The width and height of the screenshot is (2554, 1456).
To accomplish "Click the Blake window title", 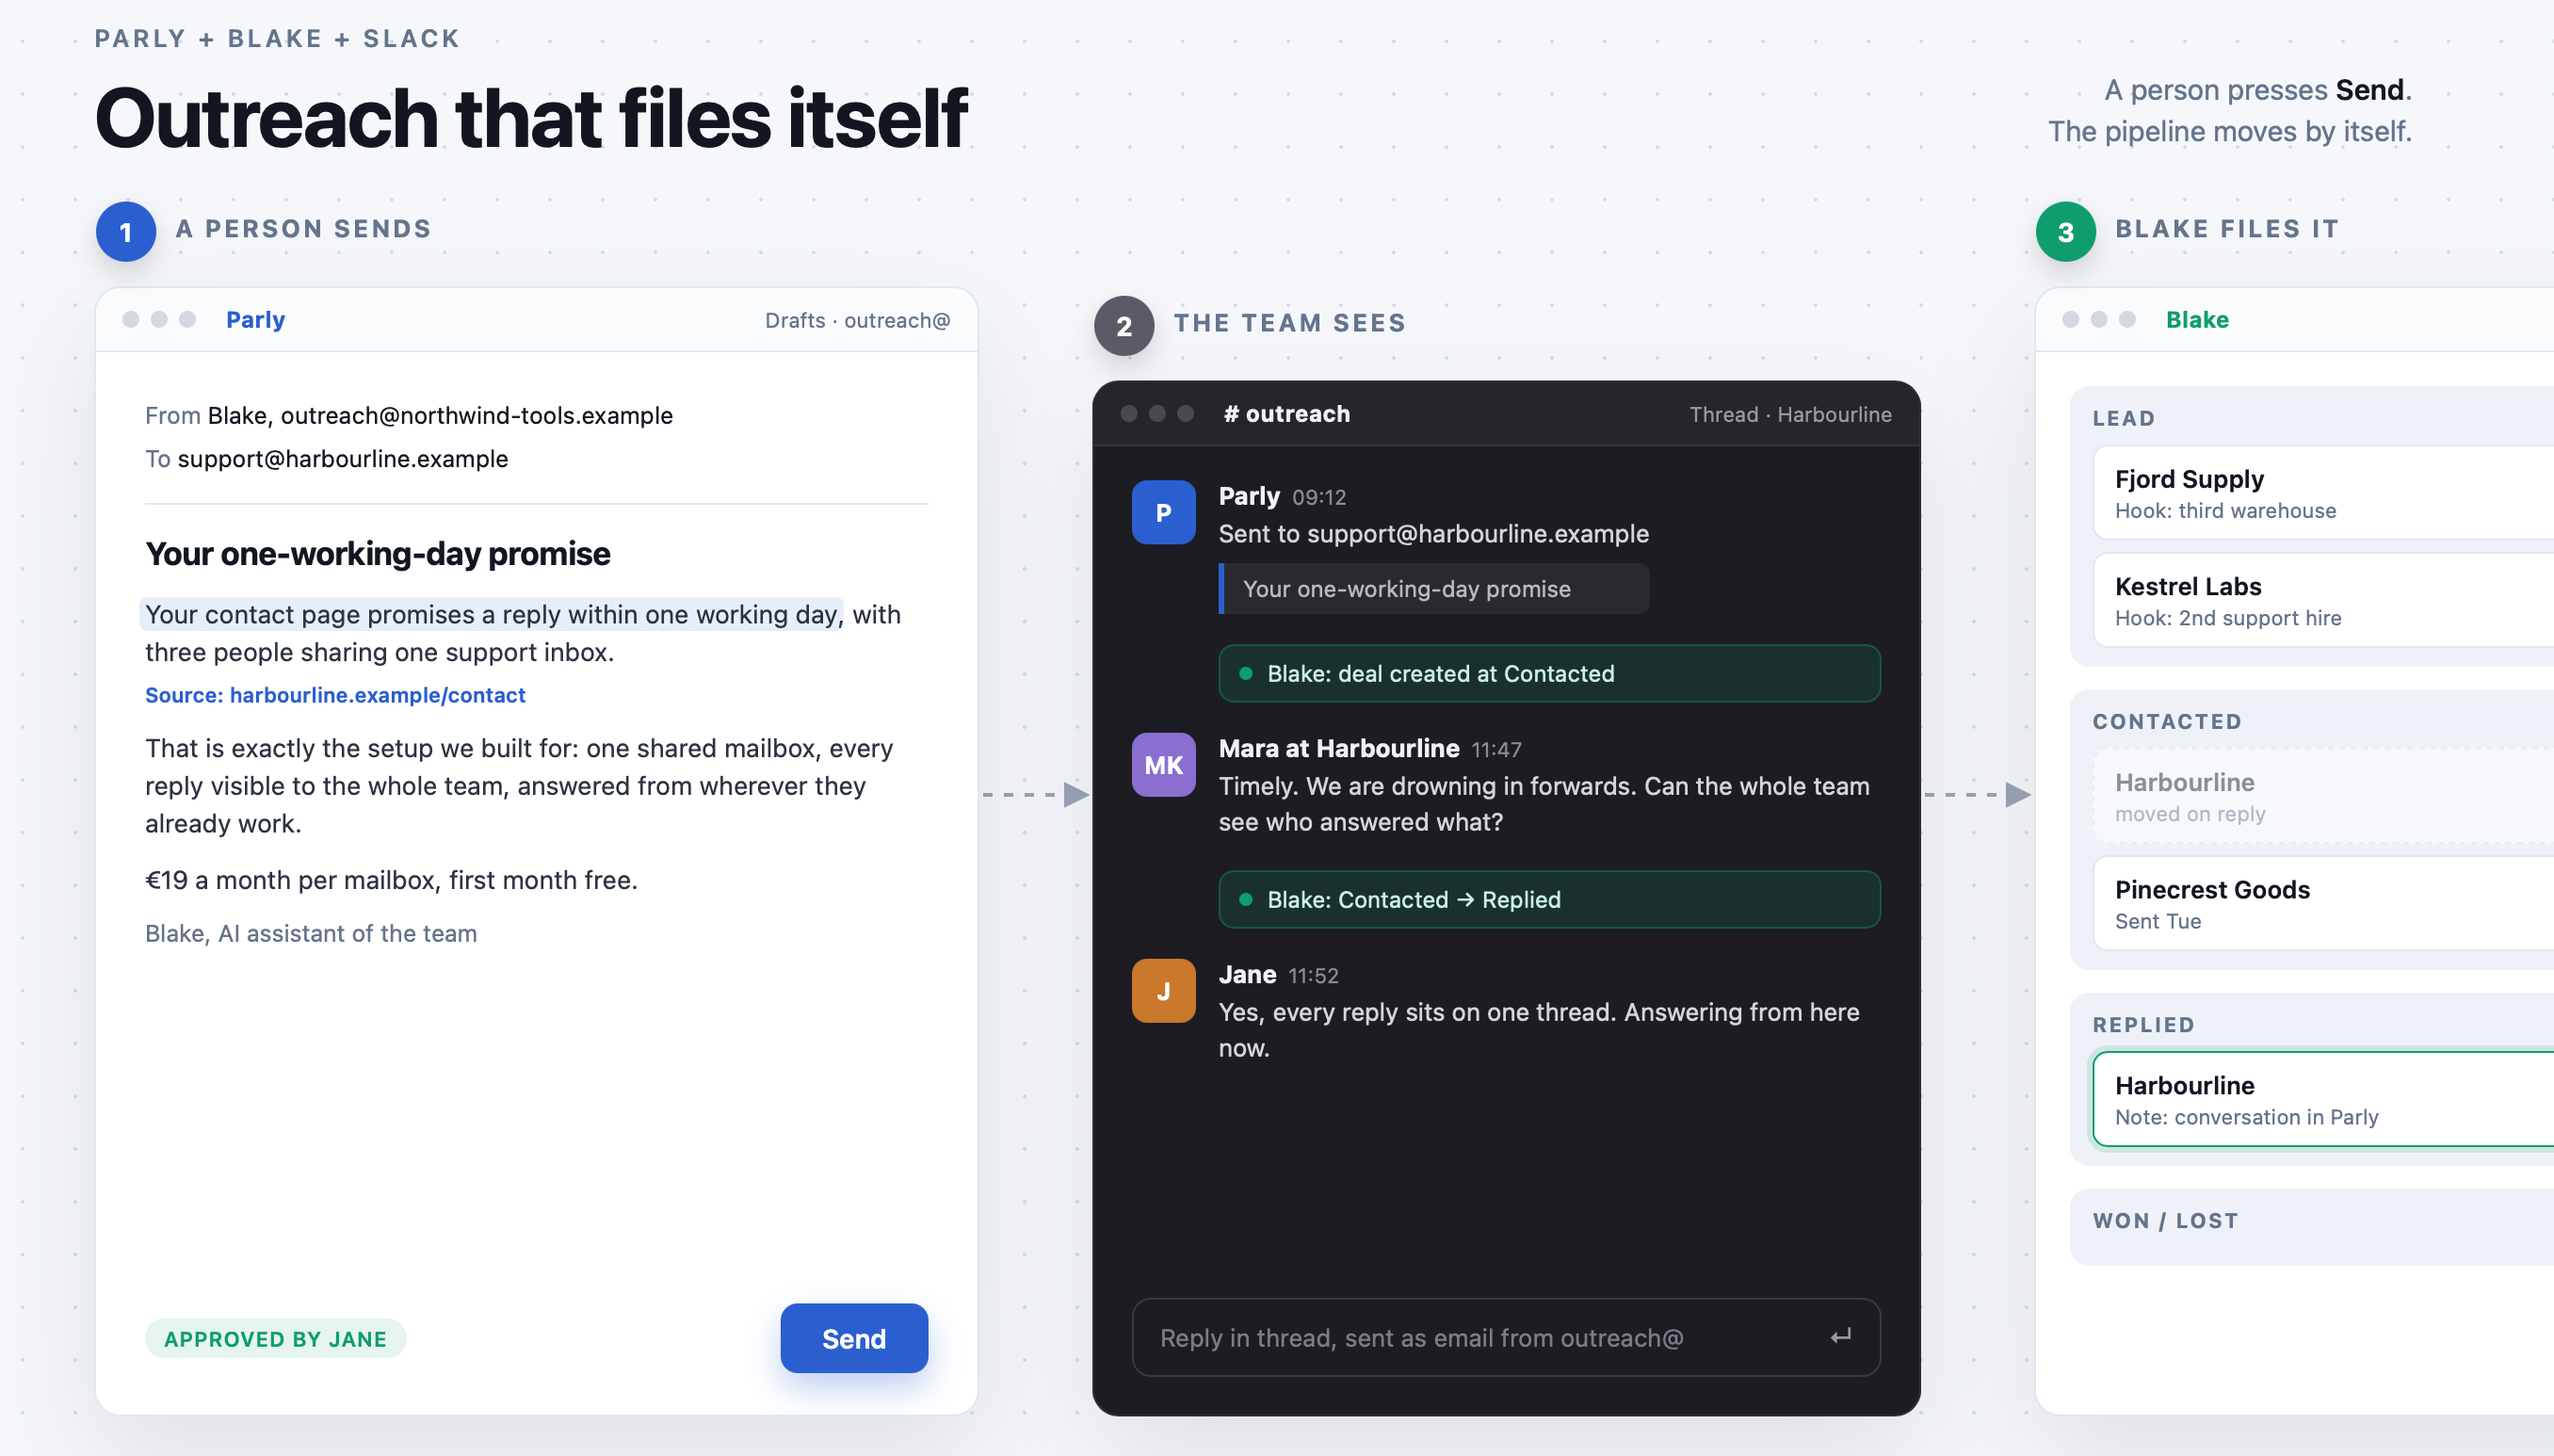I will coord(2197,320).
